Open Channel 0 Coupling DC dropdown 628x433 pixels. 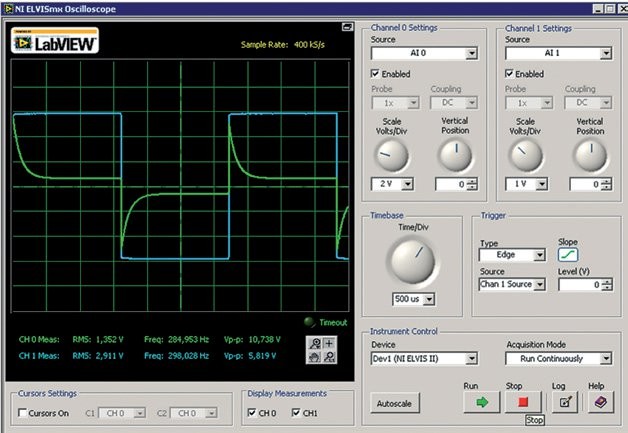(454, 103)
